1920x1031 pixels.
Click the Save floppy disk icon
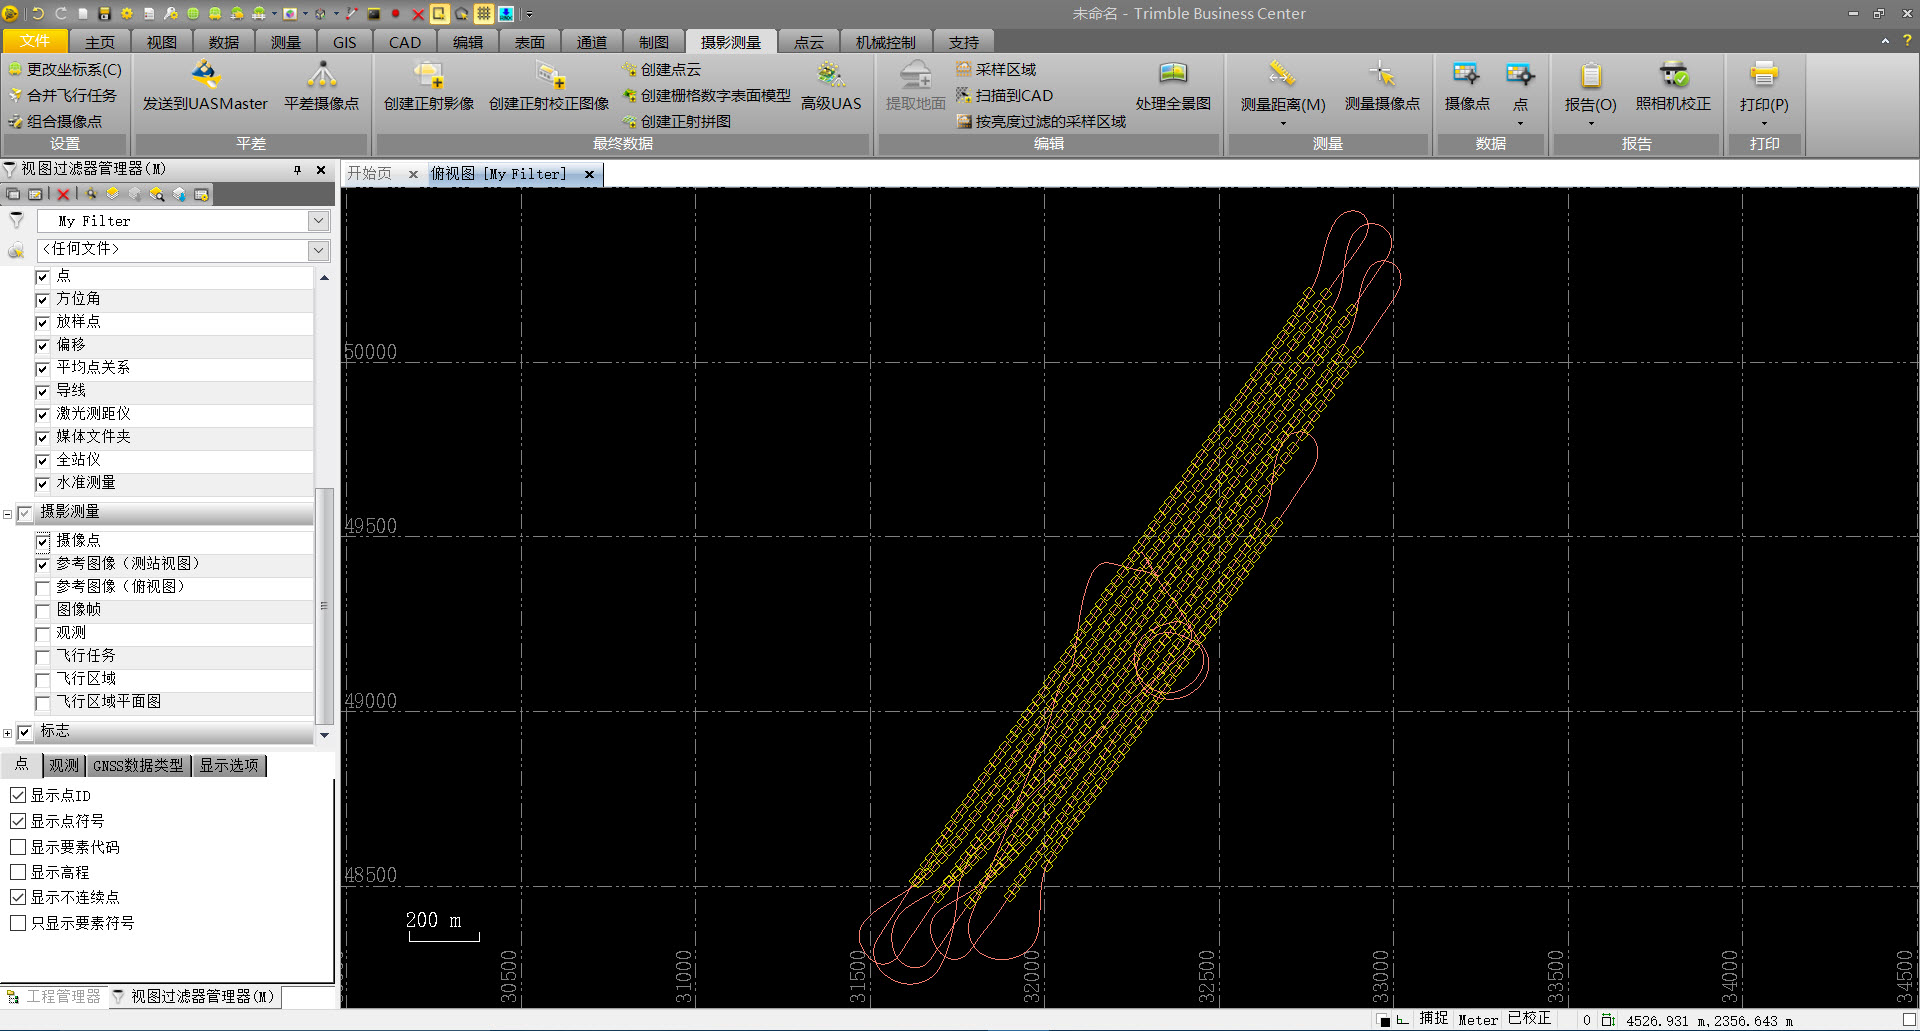pyautogui.click(x=104, y=14)
